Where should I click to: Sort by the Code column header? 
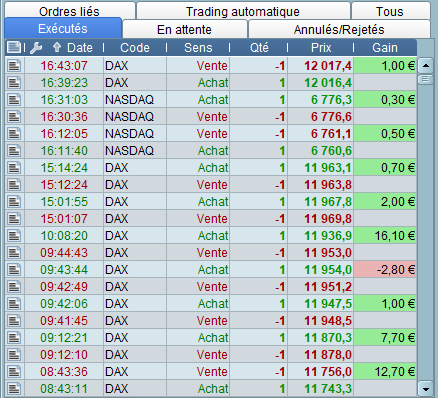tap(135, 48)
